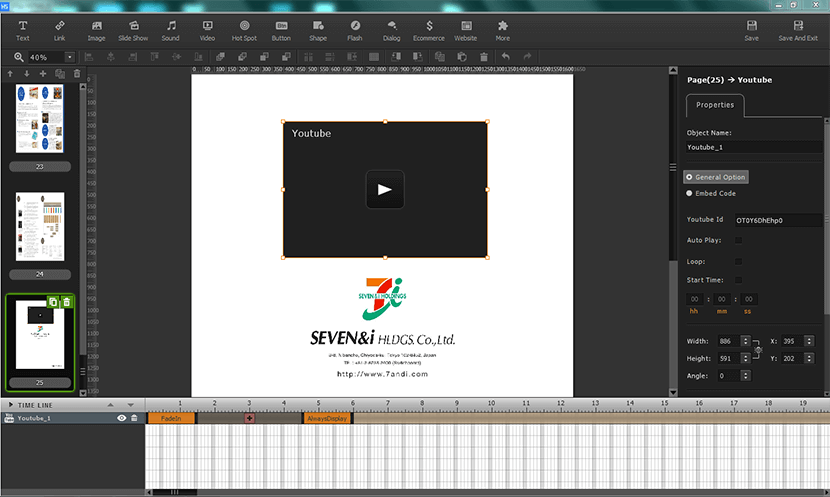Click the toolbar trash delete icon
This screenshot has height=497, width=830.
(483, 57)
